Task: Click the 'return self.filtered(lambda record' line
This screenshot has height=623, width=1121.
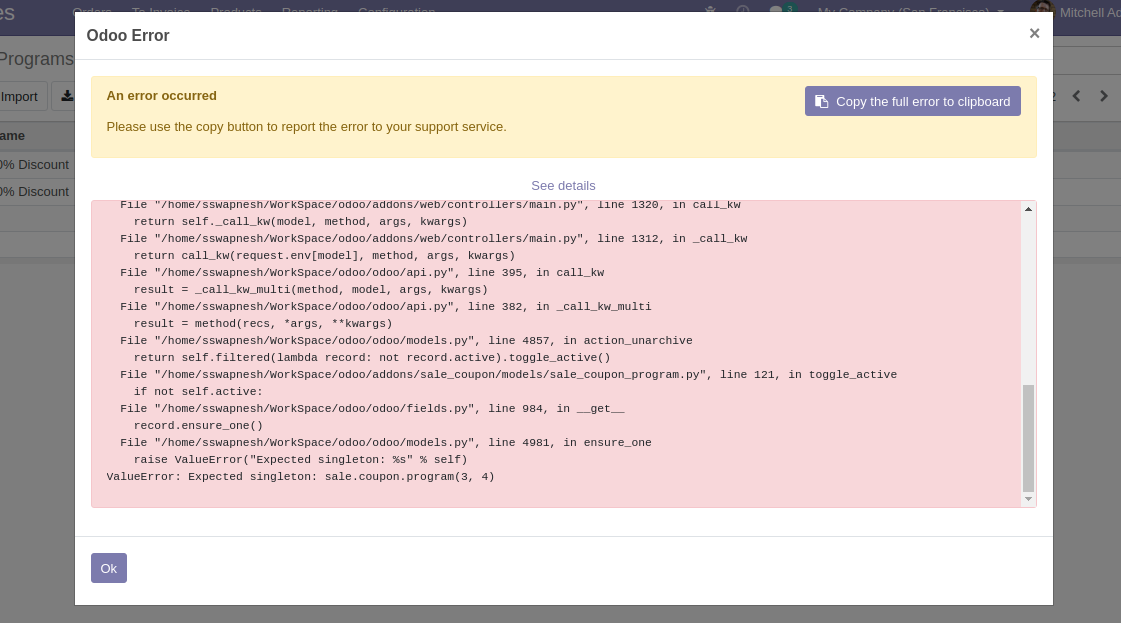Action: (372, 358)
